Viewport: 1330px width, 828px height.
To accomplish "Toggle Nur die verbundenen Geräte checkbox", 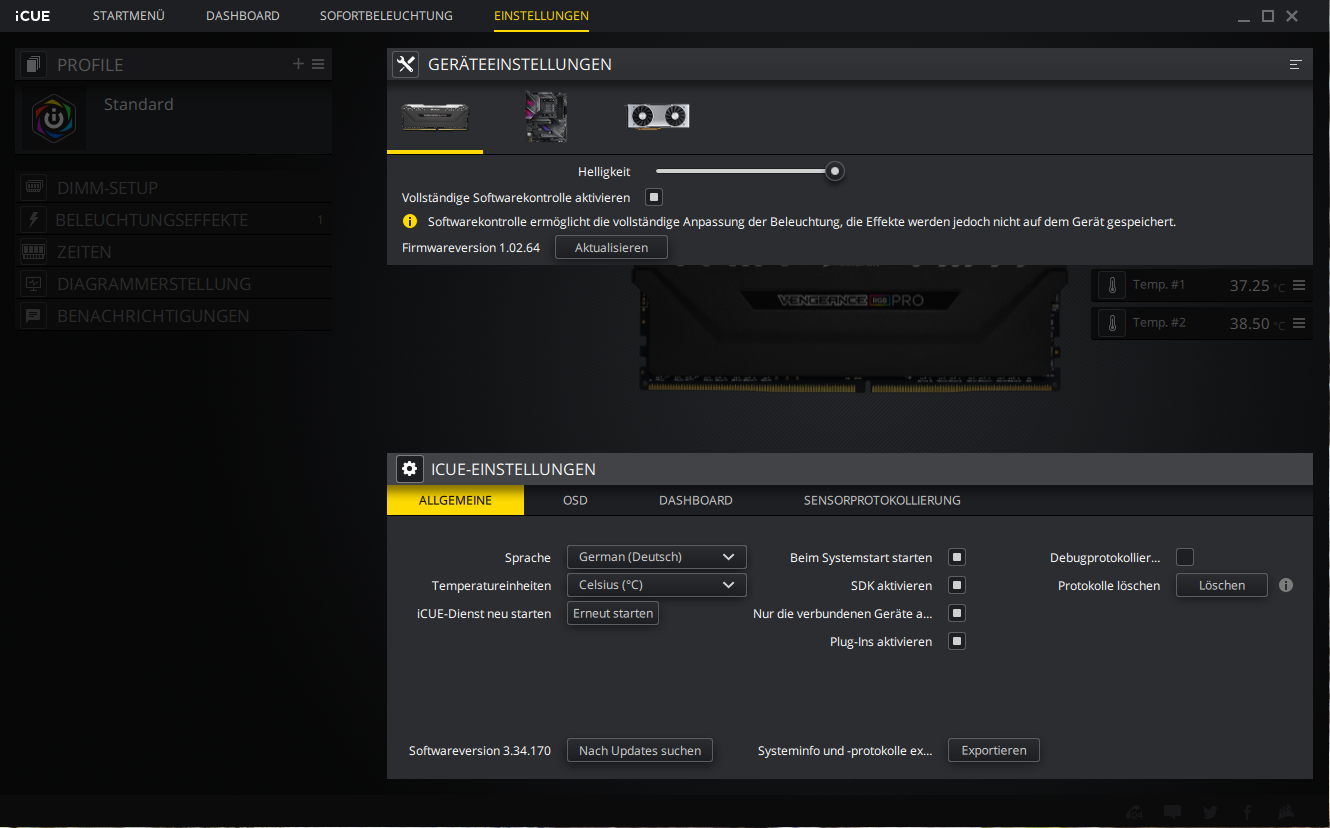I will 957,613.
